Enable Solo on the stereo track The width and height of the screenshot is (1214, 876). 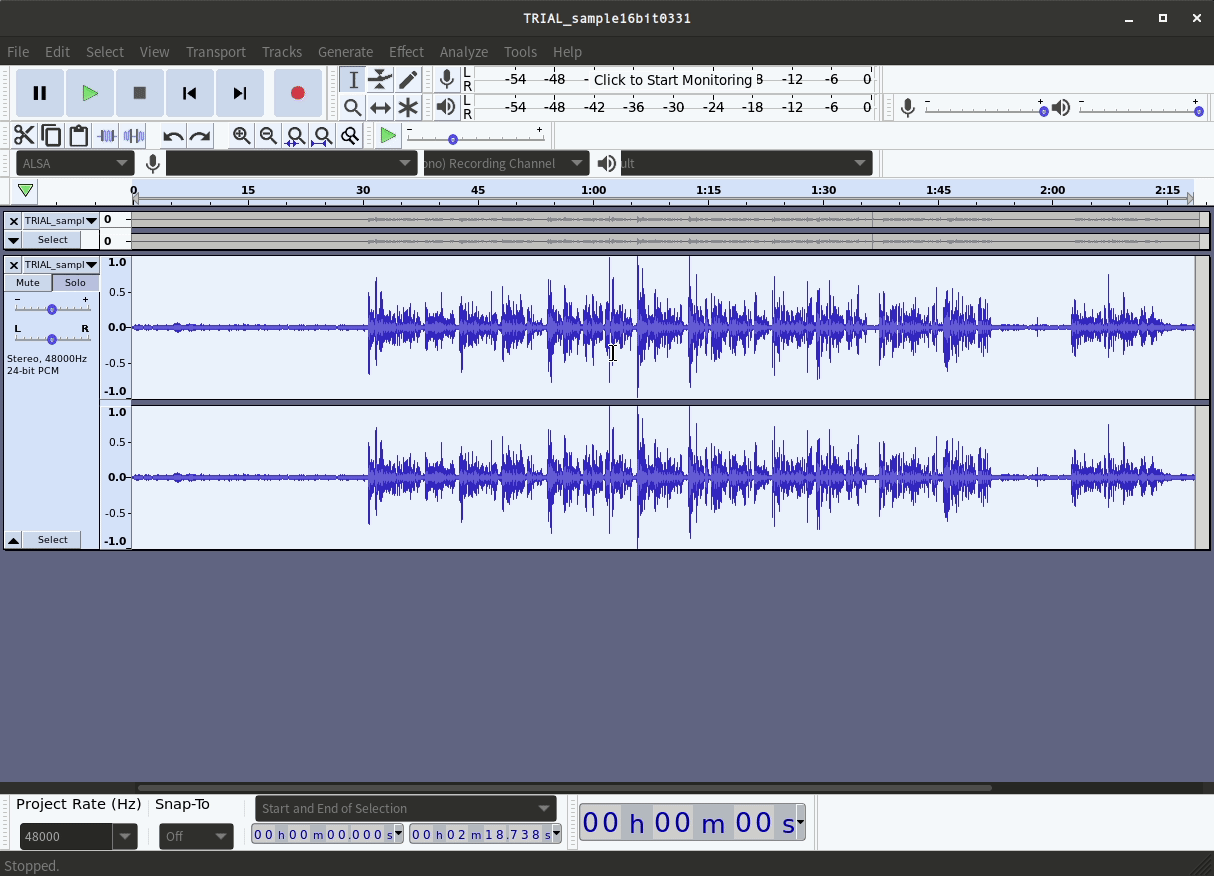point(75,283)
